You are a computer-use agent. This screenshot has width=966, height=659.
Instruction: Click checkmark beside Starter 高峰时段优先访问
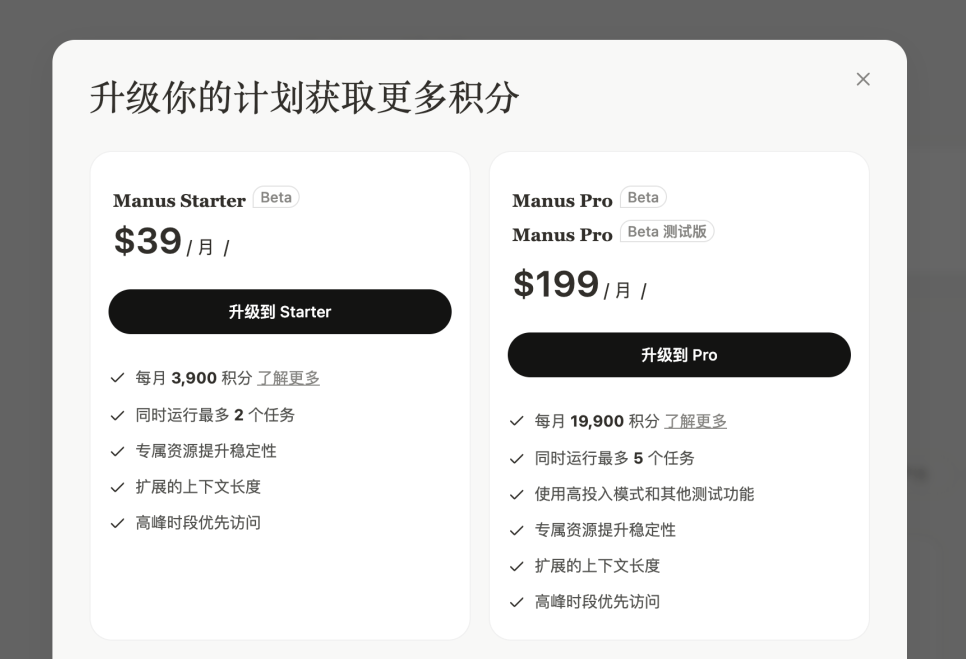pos(117,523)
